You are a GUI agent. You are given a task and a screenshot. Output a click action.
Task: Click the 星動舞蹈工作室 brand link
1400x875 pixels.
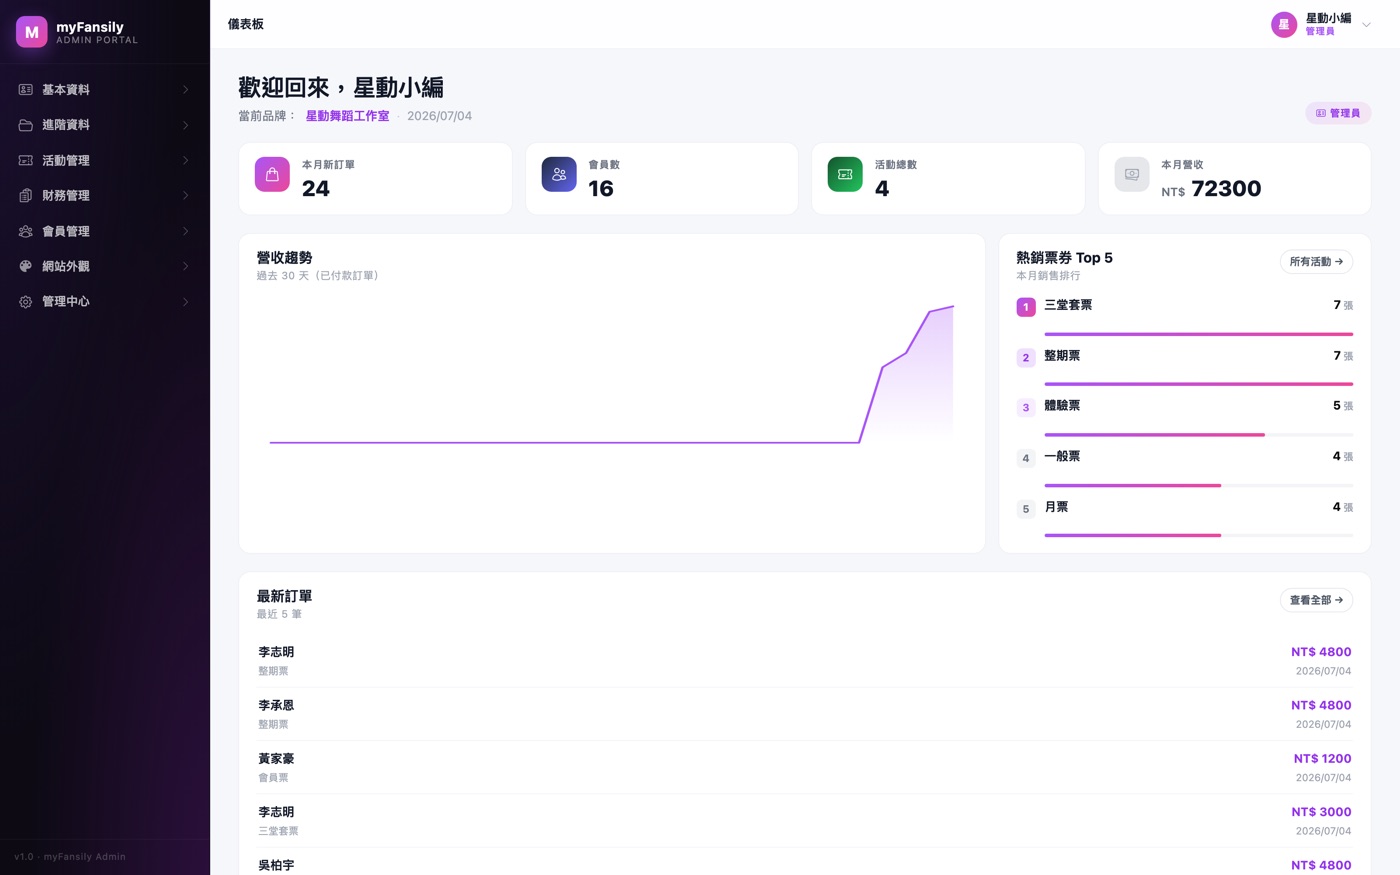347,116
